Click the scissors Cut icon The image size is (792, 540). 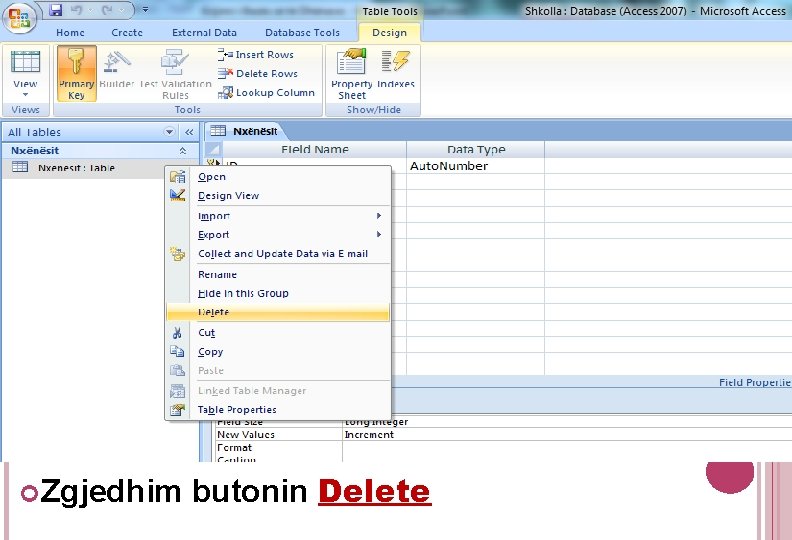[x=177, y=332]
